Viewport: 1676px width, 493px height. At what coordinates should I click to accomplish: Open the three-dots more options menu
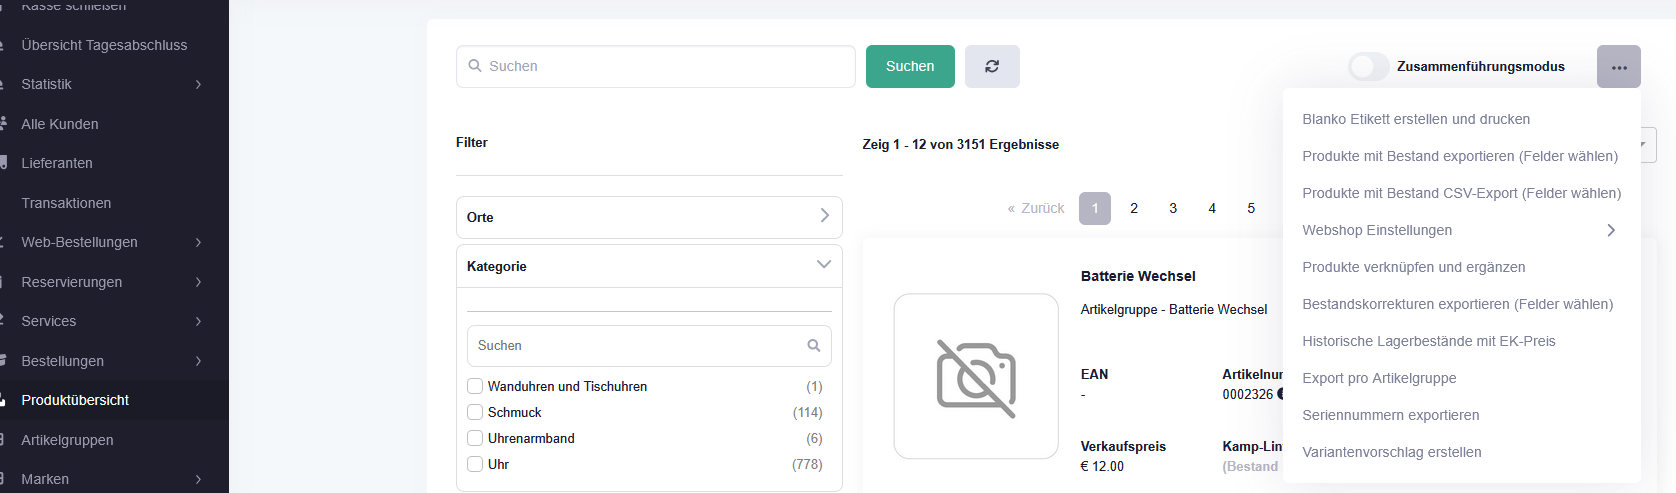click(x=1618, y=67)
